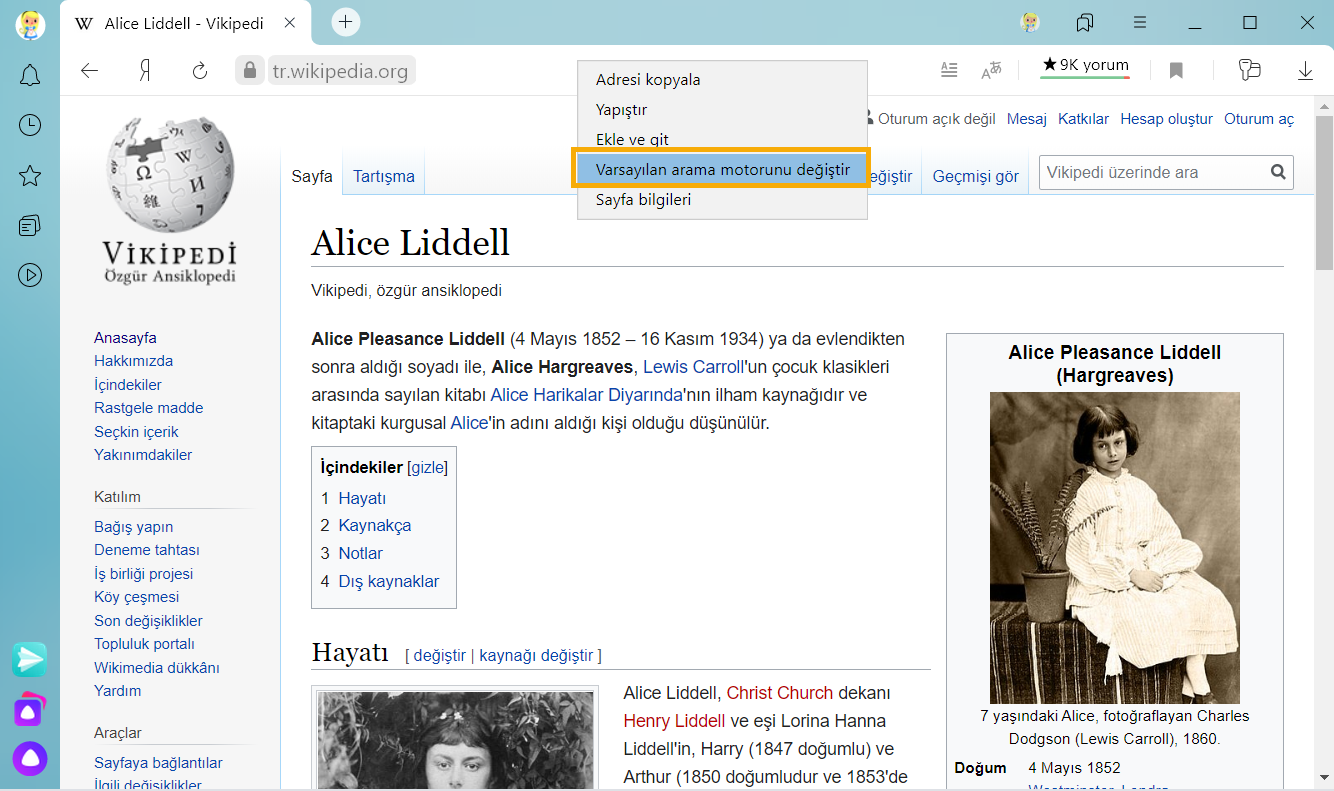
Task: Open 'Rastgele madde' link
Action: coord(148,408)
